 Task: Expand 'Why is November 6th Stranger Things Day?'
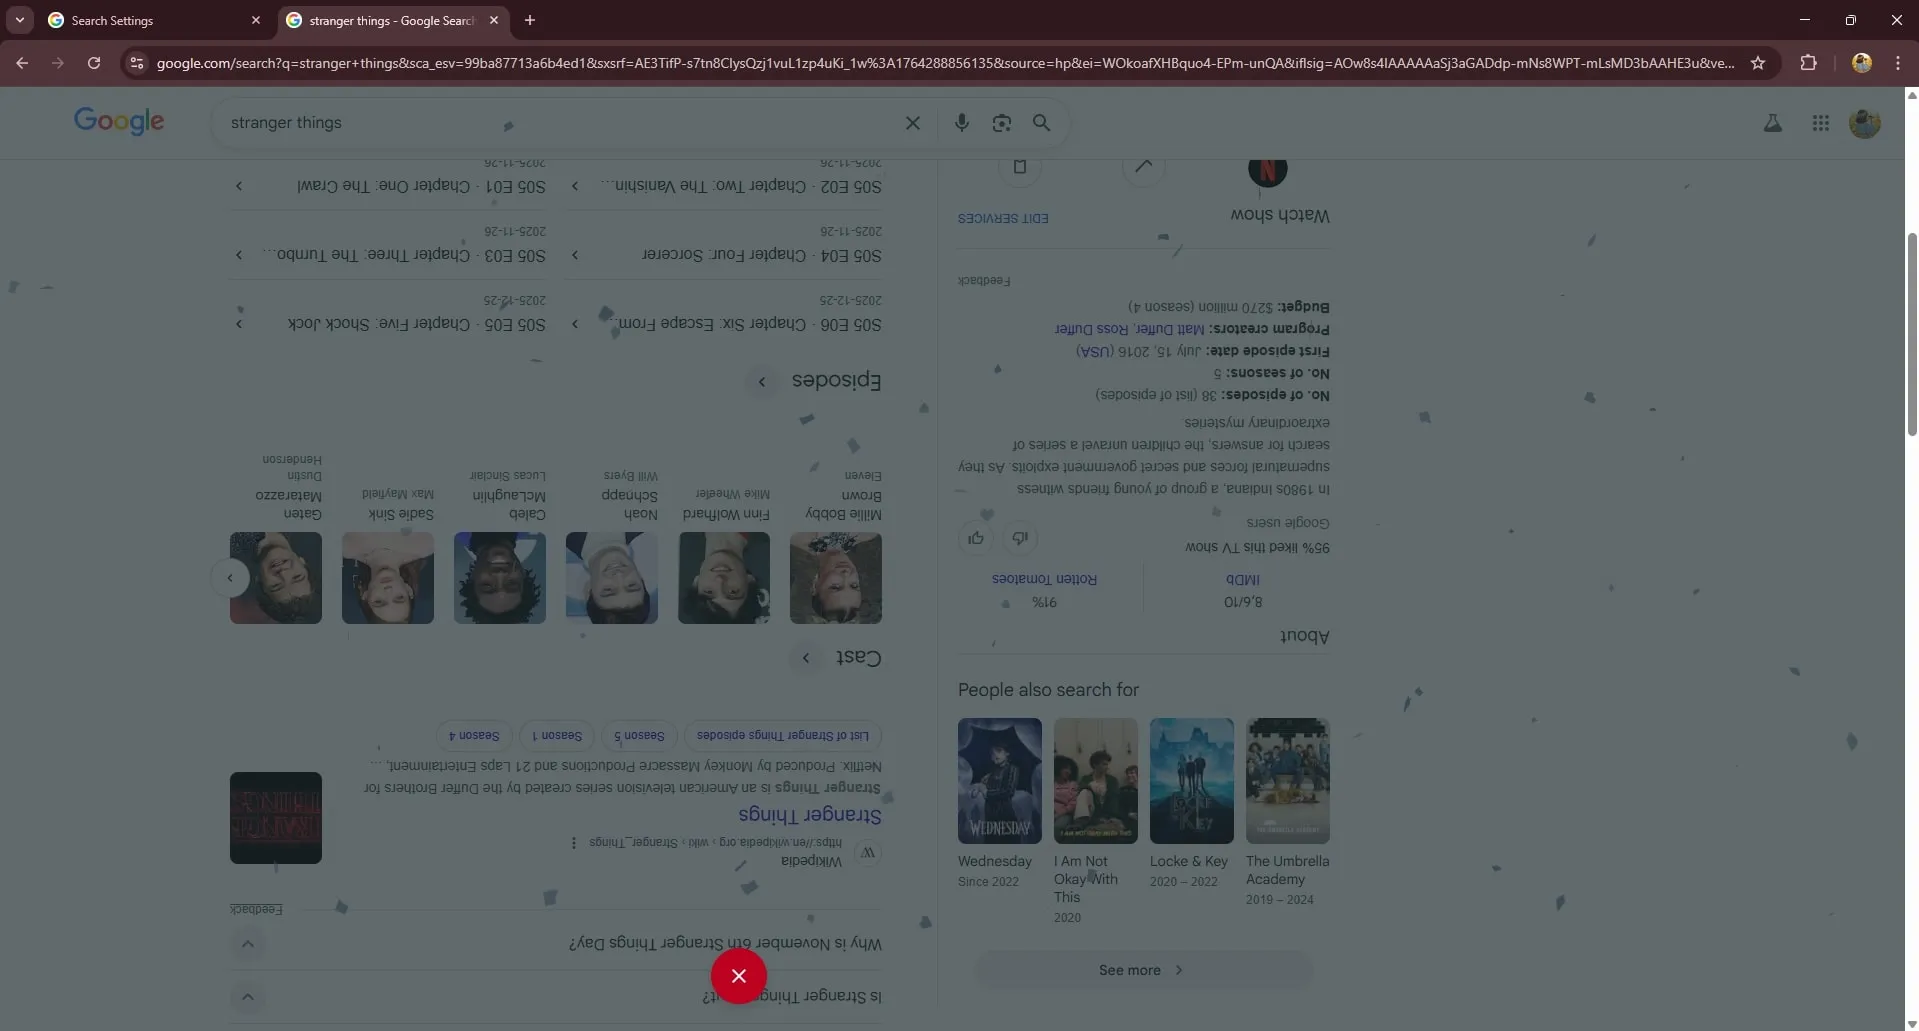[248, 944]
